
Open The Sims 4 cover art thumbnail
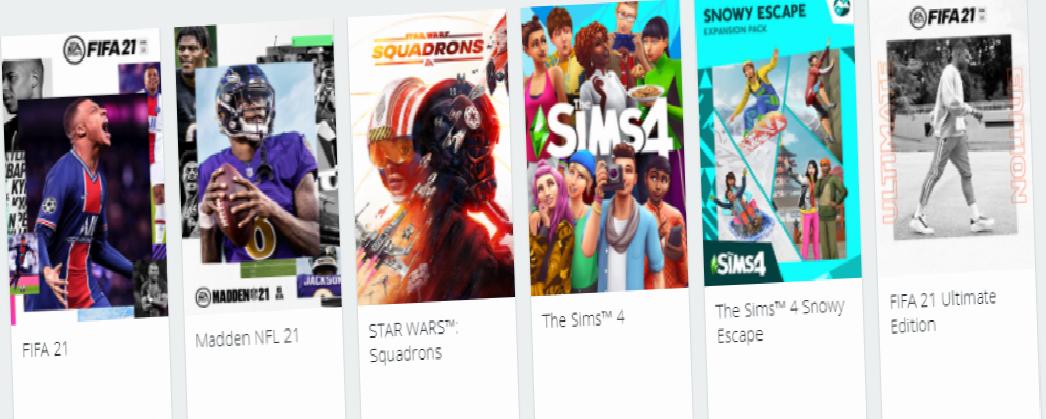(x=604, y=147)
